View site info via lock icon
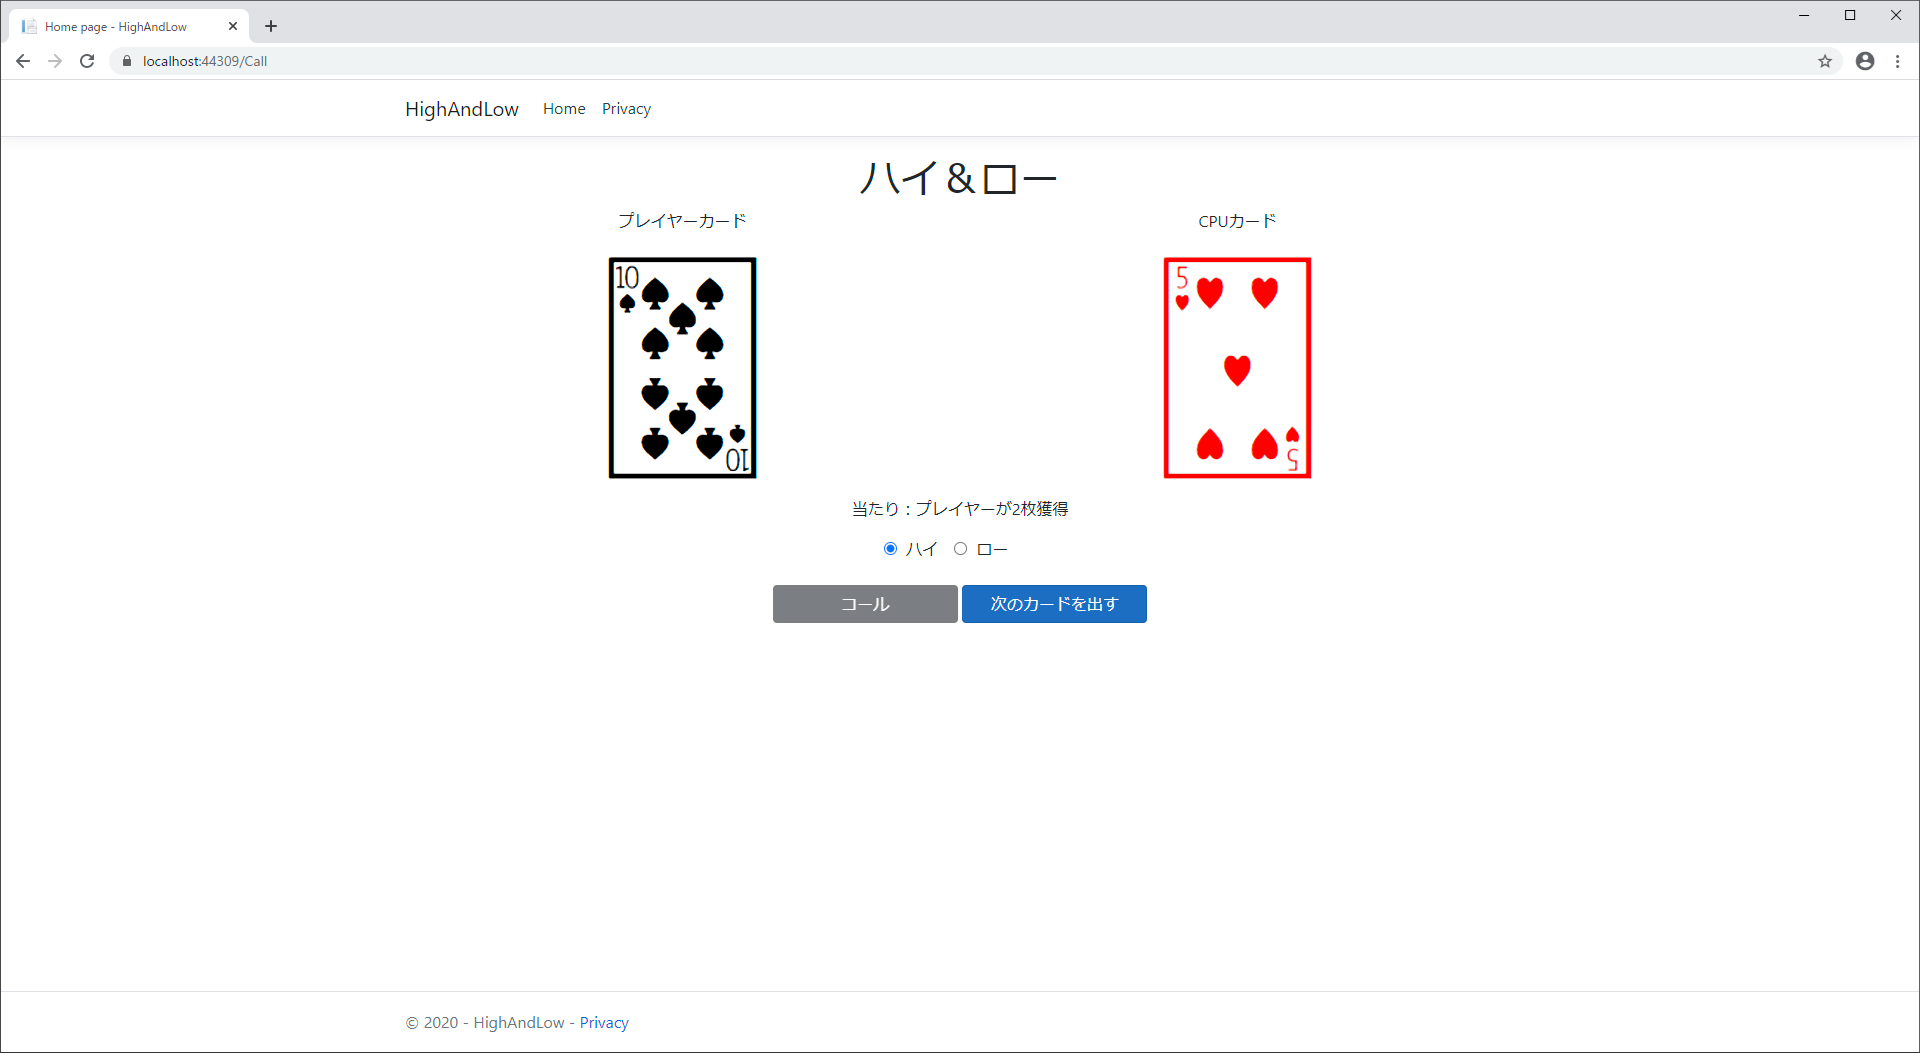 pyautogui.click(x=127, y=61)
